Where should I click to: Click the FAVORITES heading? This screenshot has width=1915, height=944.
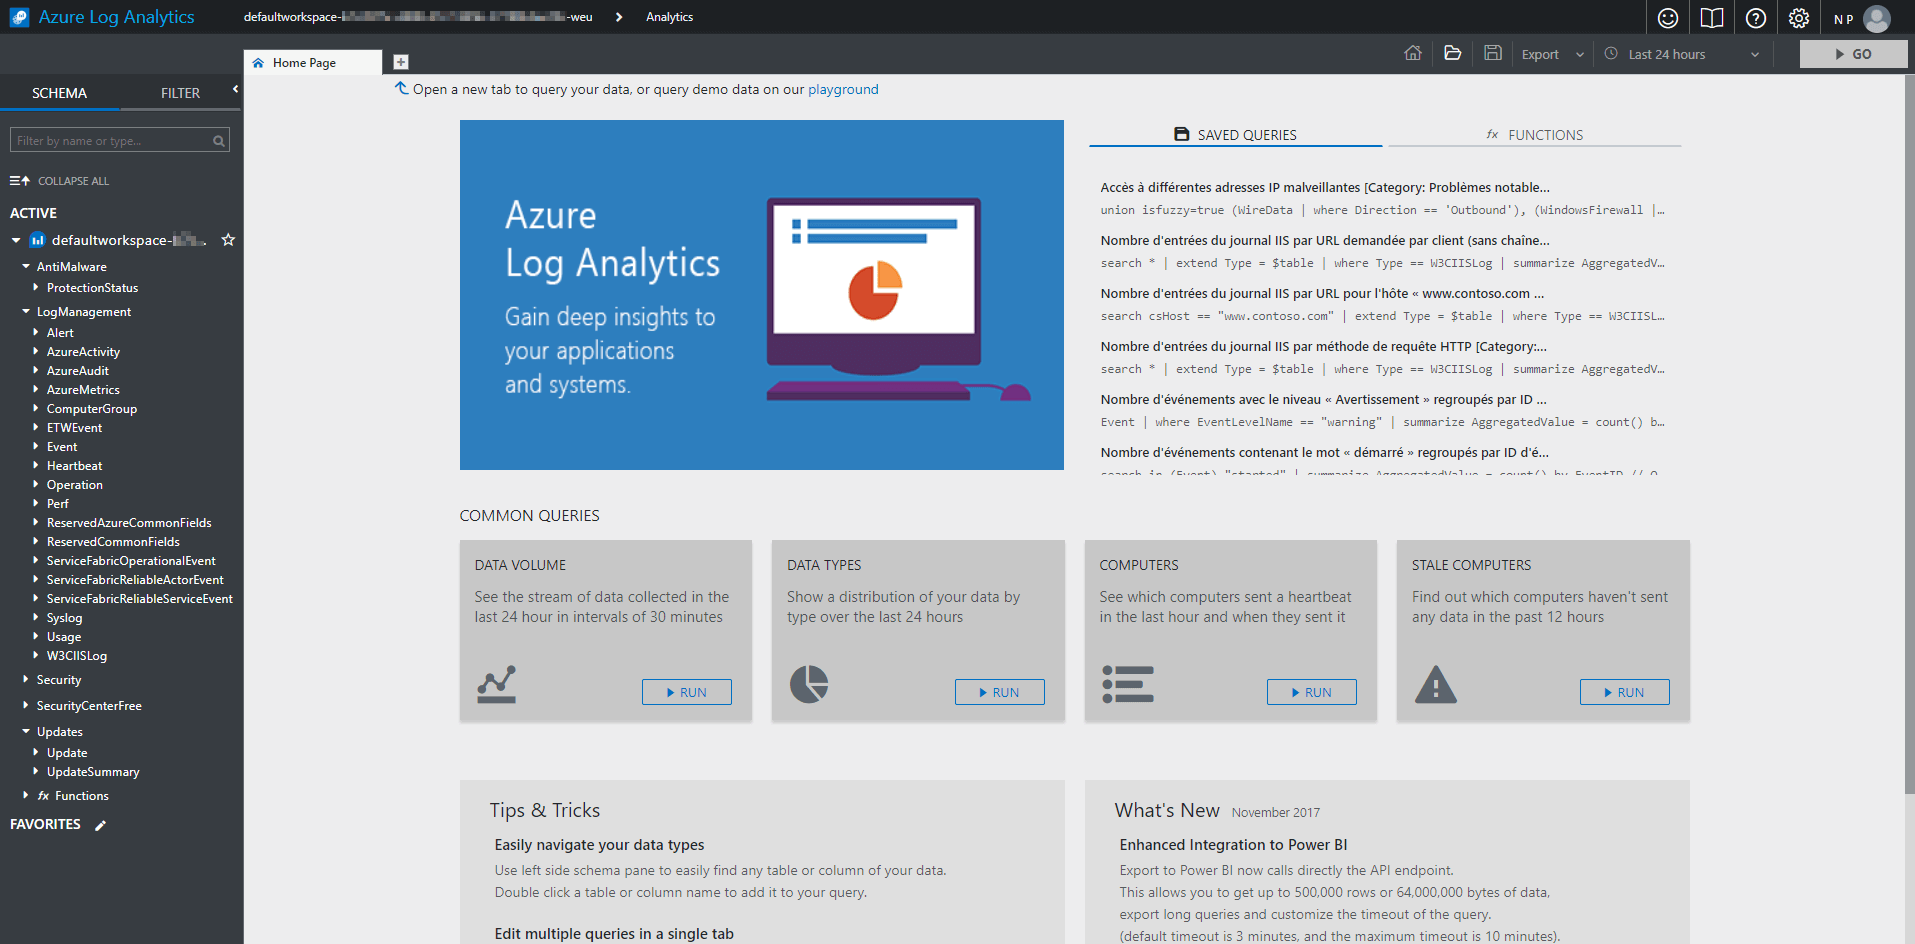click(x=45, y=824)
